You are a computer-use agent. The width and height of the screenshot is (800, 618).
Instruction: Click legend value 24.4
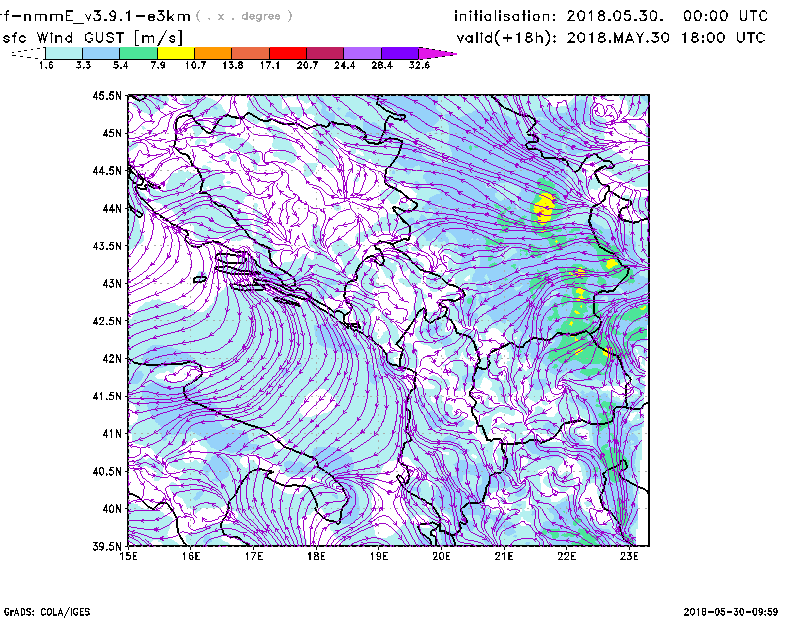tap(344, 65)
